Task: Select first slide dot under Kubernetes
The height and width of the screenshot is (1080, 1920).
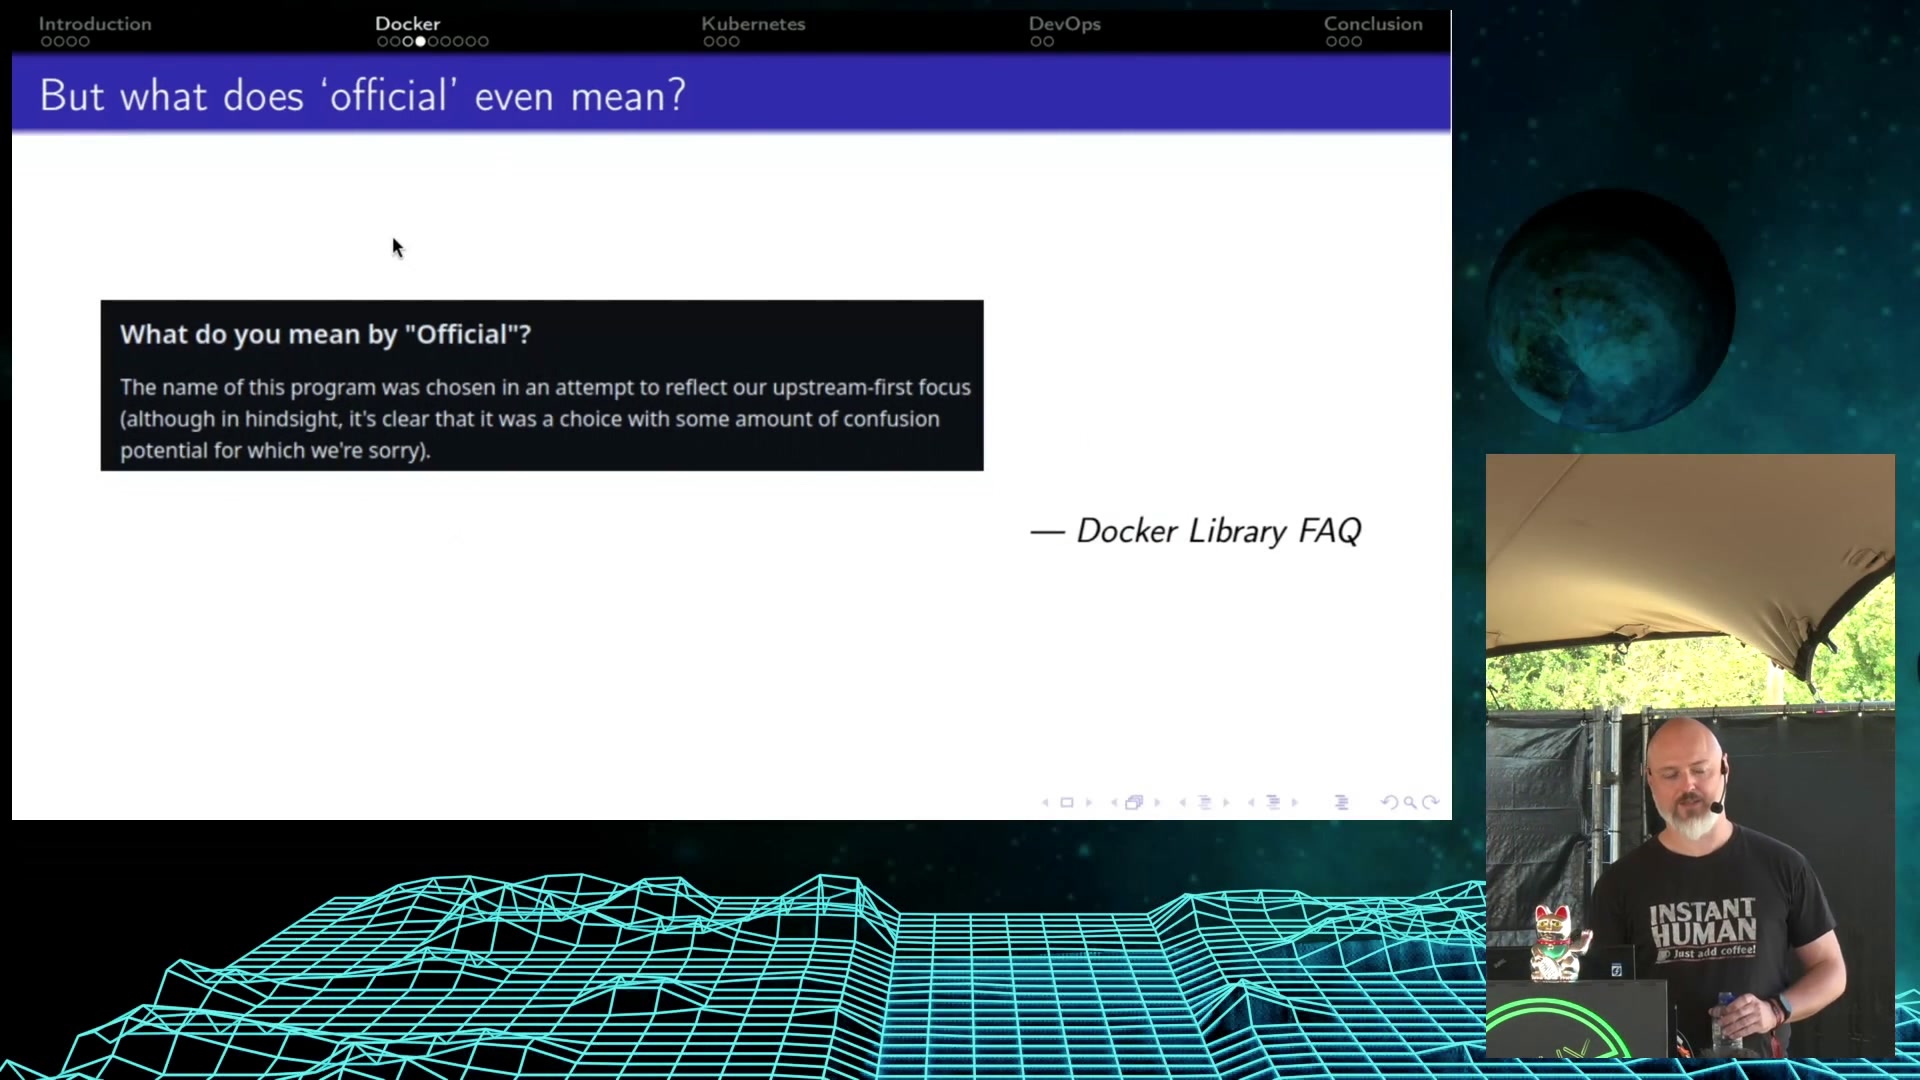Action: 709,42
